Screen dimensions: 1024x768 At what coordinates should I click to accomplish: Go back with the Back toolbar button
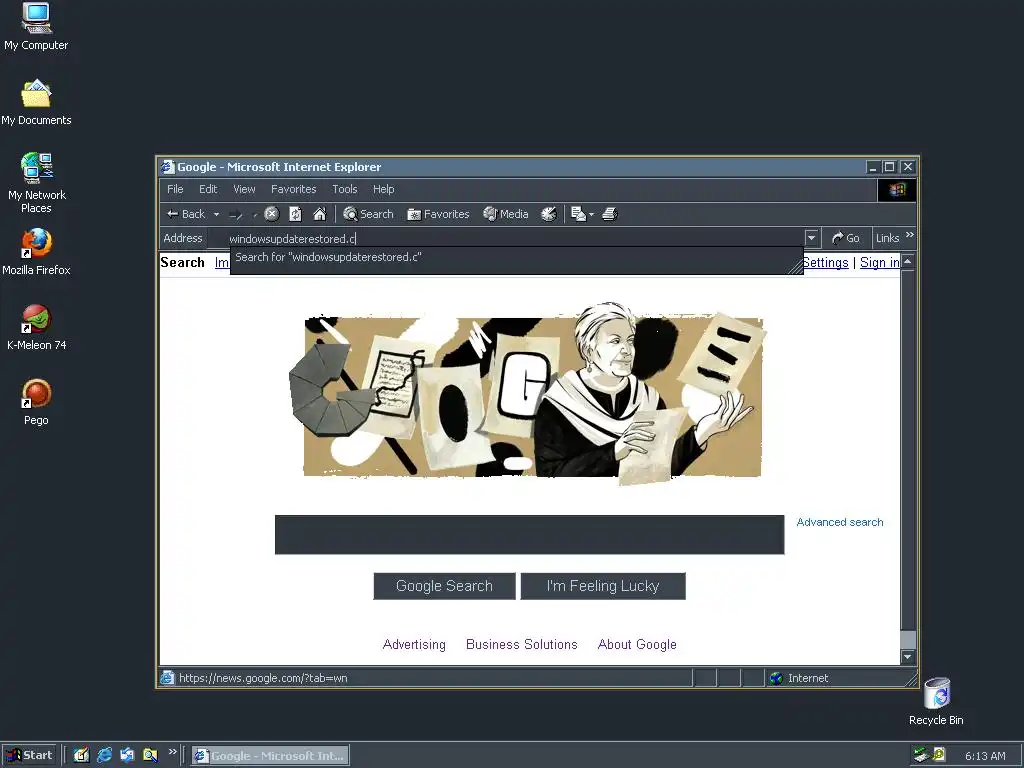point(186,214)
